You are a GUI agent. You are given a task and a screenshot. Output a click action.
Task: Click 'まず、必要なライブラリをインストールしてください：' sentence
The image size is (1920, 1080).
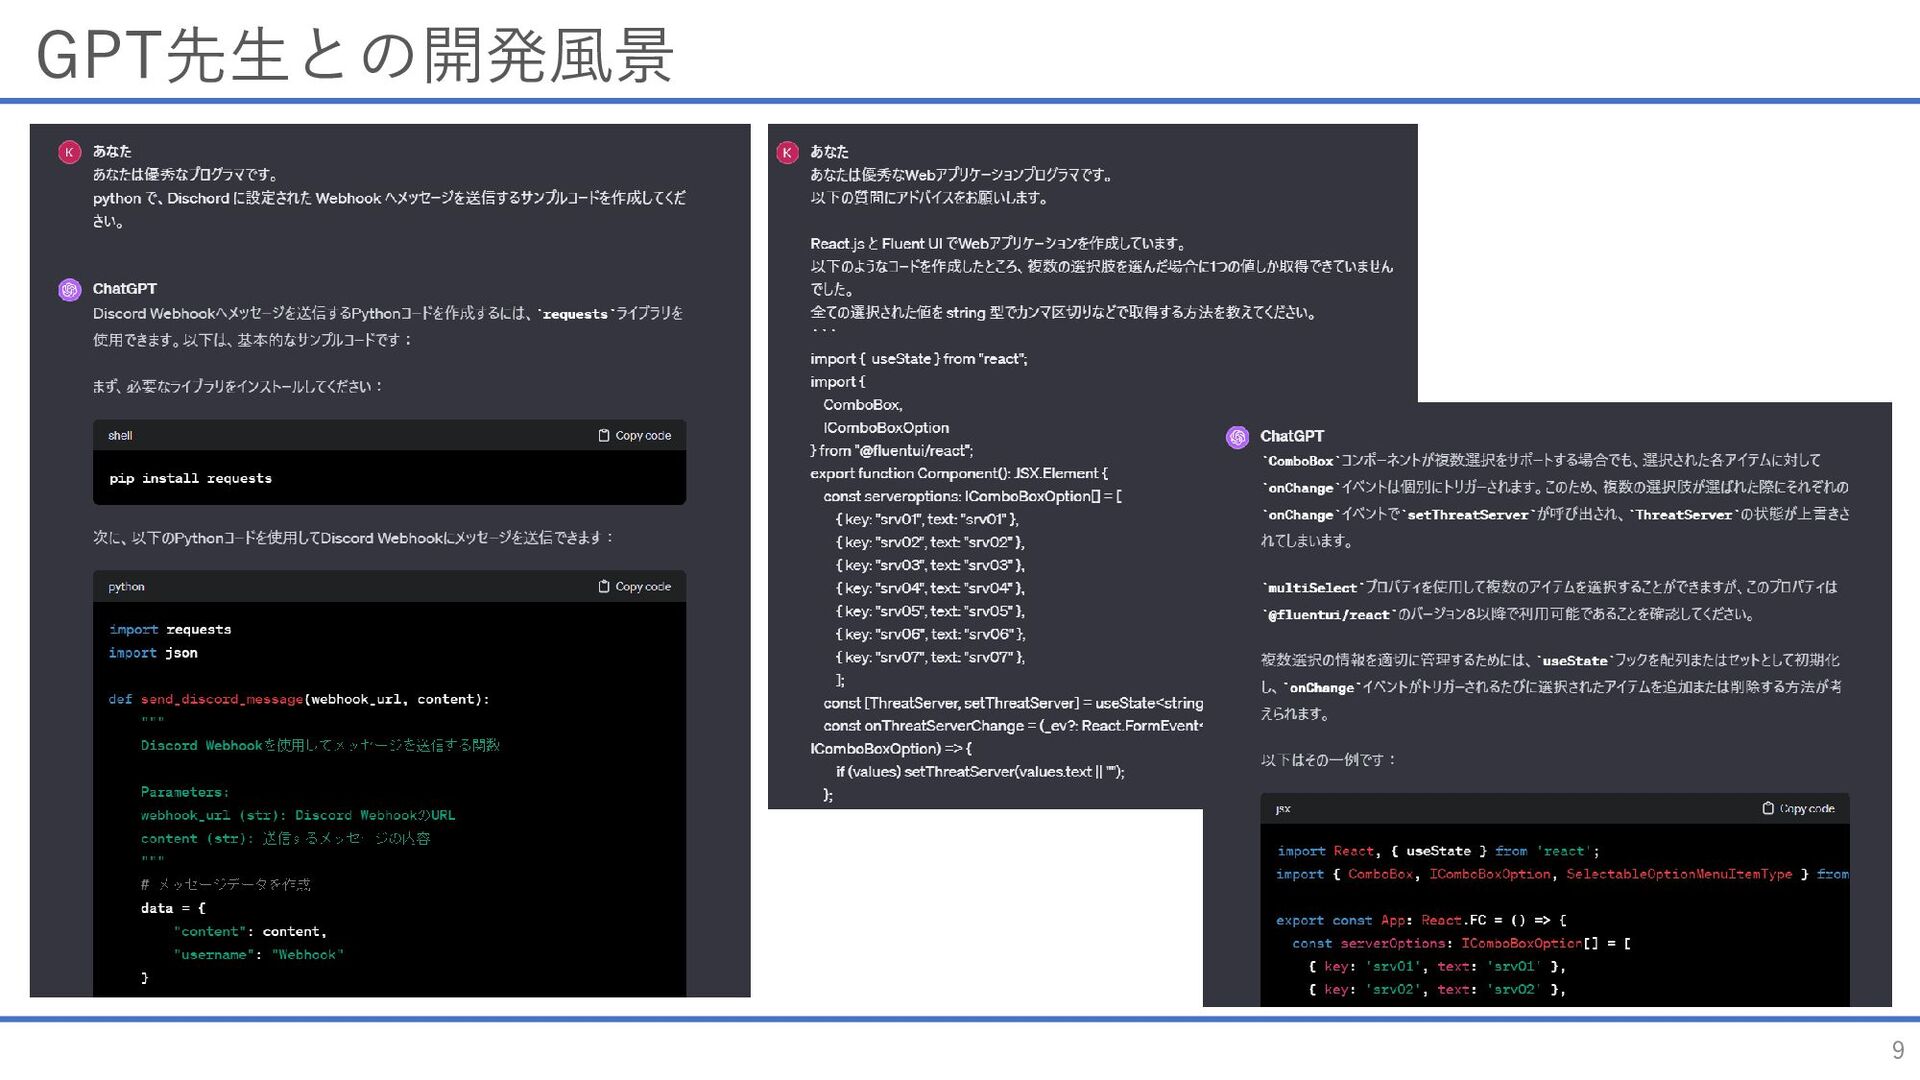[237, 386]
